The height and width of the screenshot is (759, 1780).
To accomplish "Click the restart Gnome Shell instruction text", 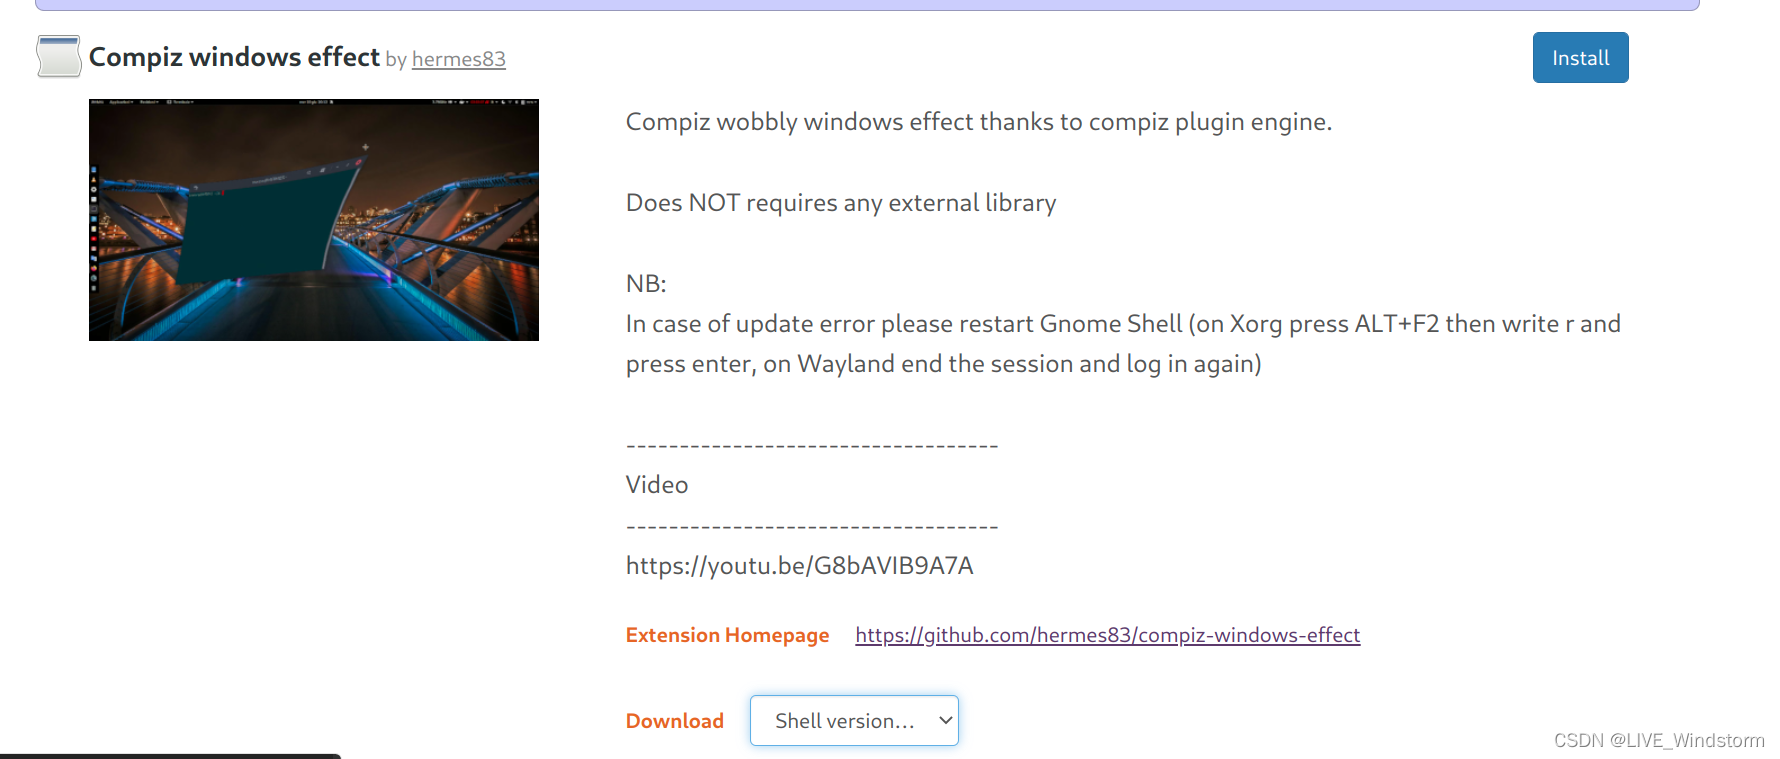I will click(1123, 344).
